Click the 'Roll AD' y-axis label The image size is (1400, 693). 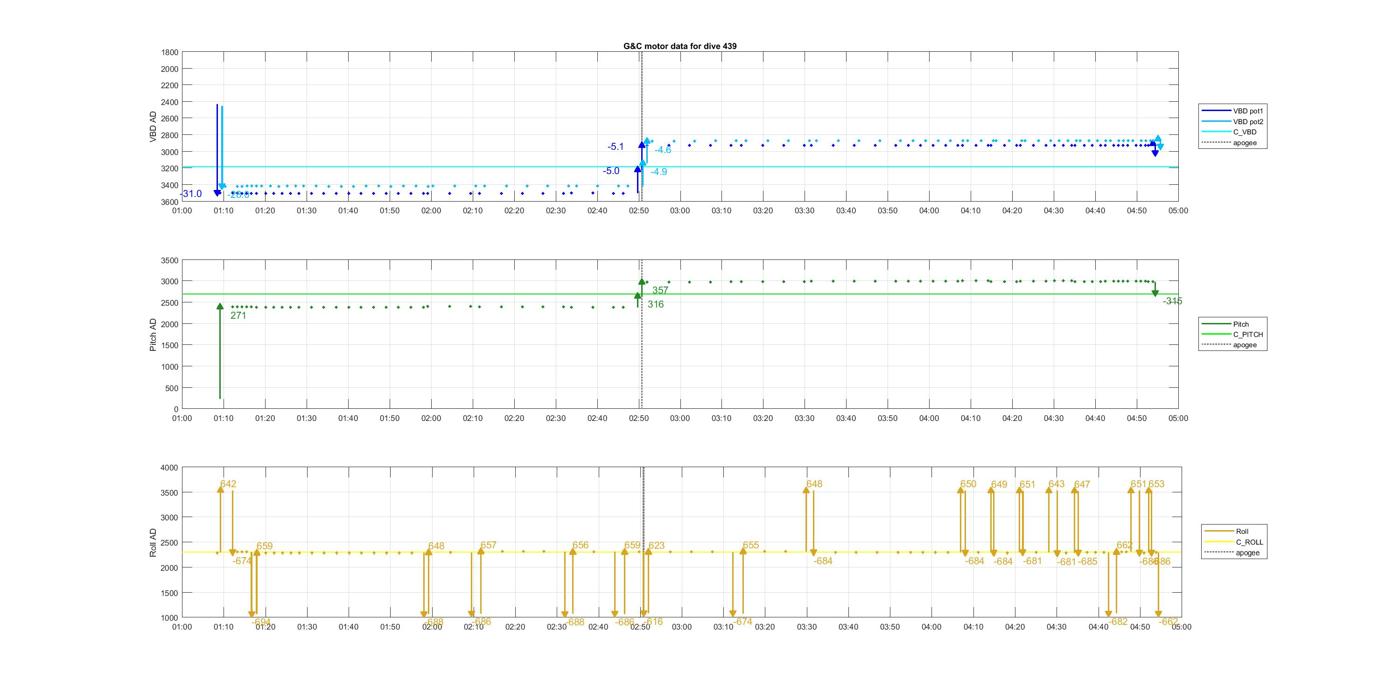(x=153, y=542)
